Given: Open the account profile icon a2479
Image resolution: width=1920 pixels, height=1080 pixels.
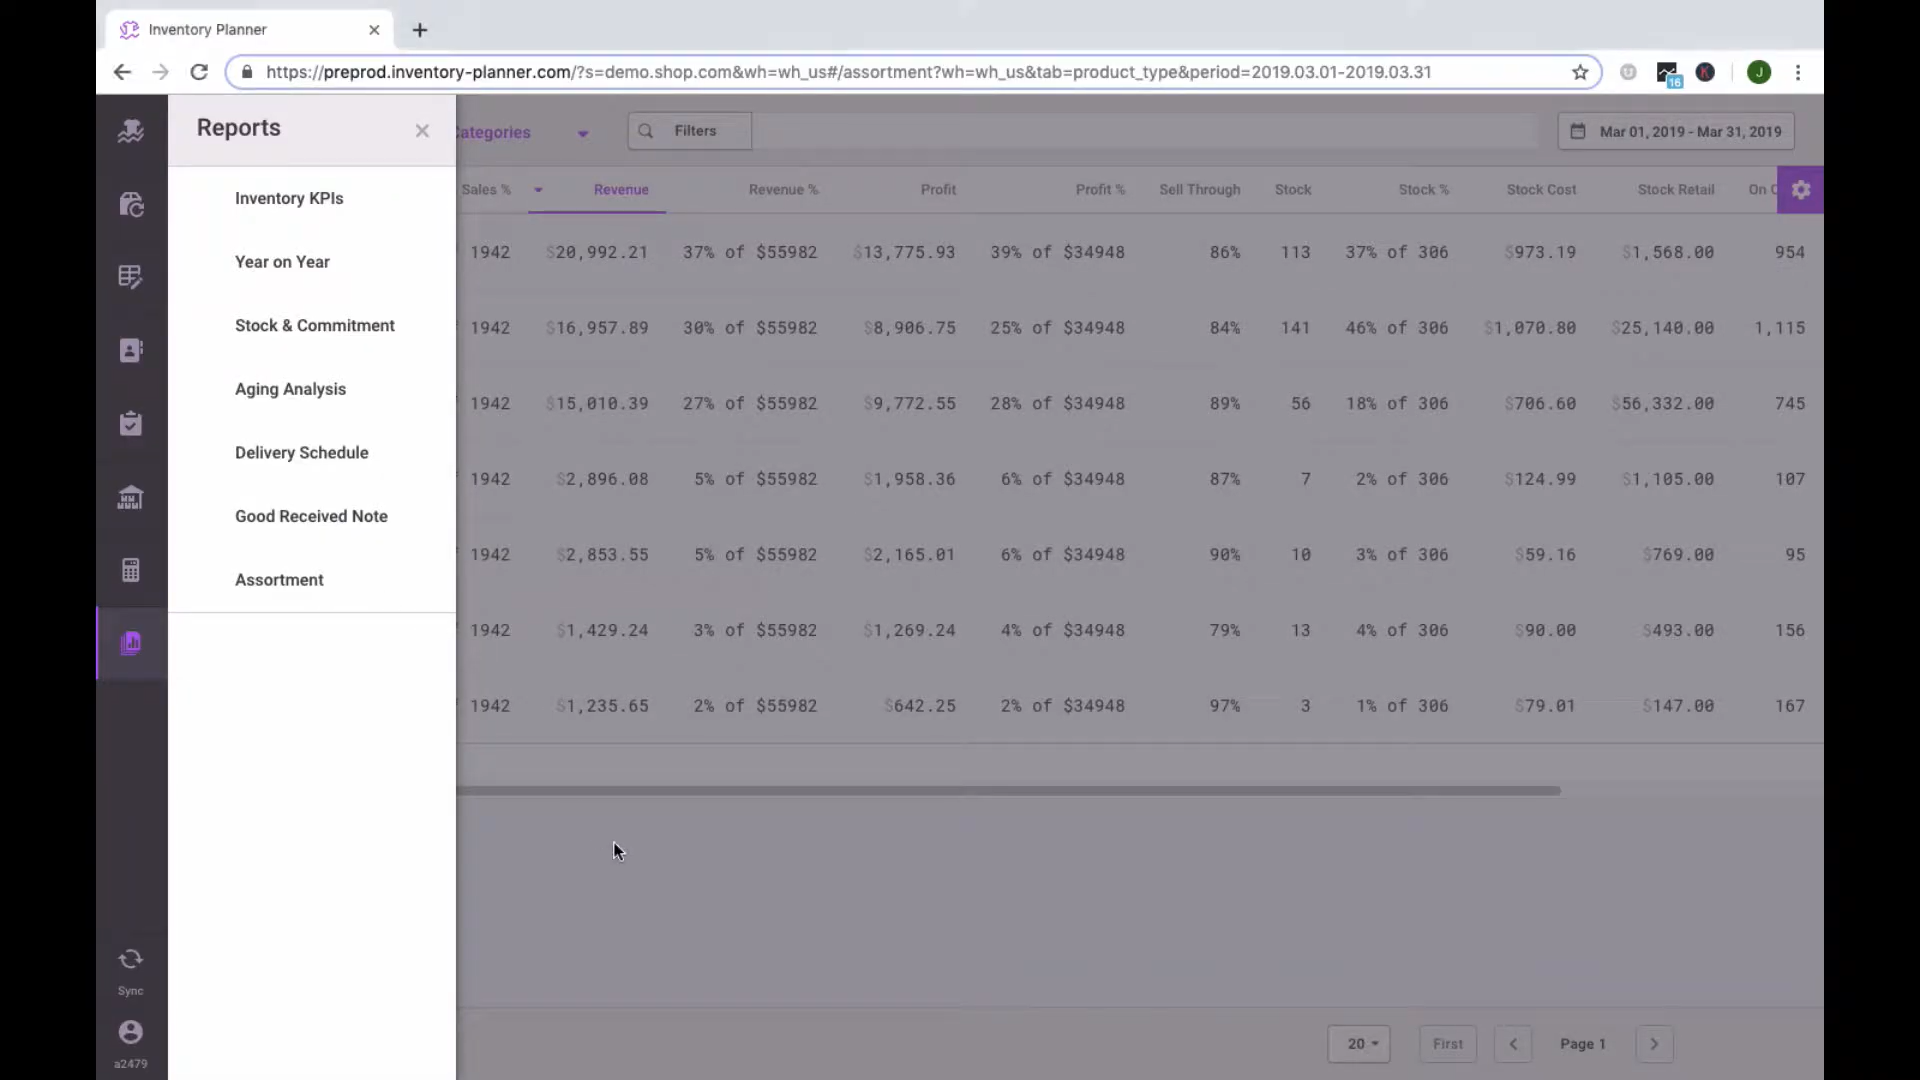Looking at the screenshot, I should pos(131,1032).
